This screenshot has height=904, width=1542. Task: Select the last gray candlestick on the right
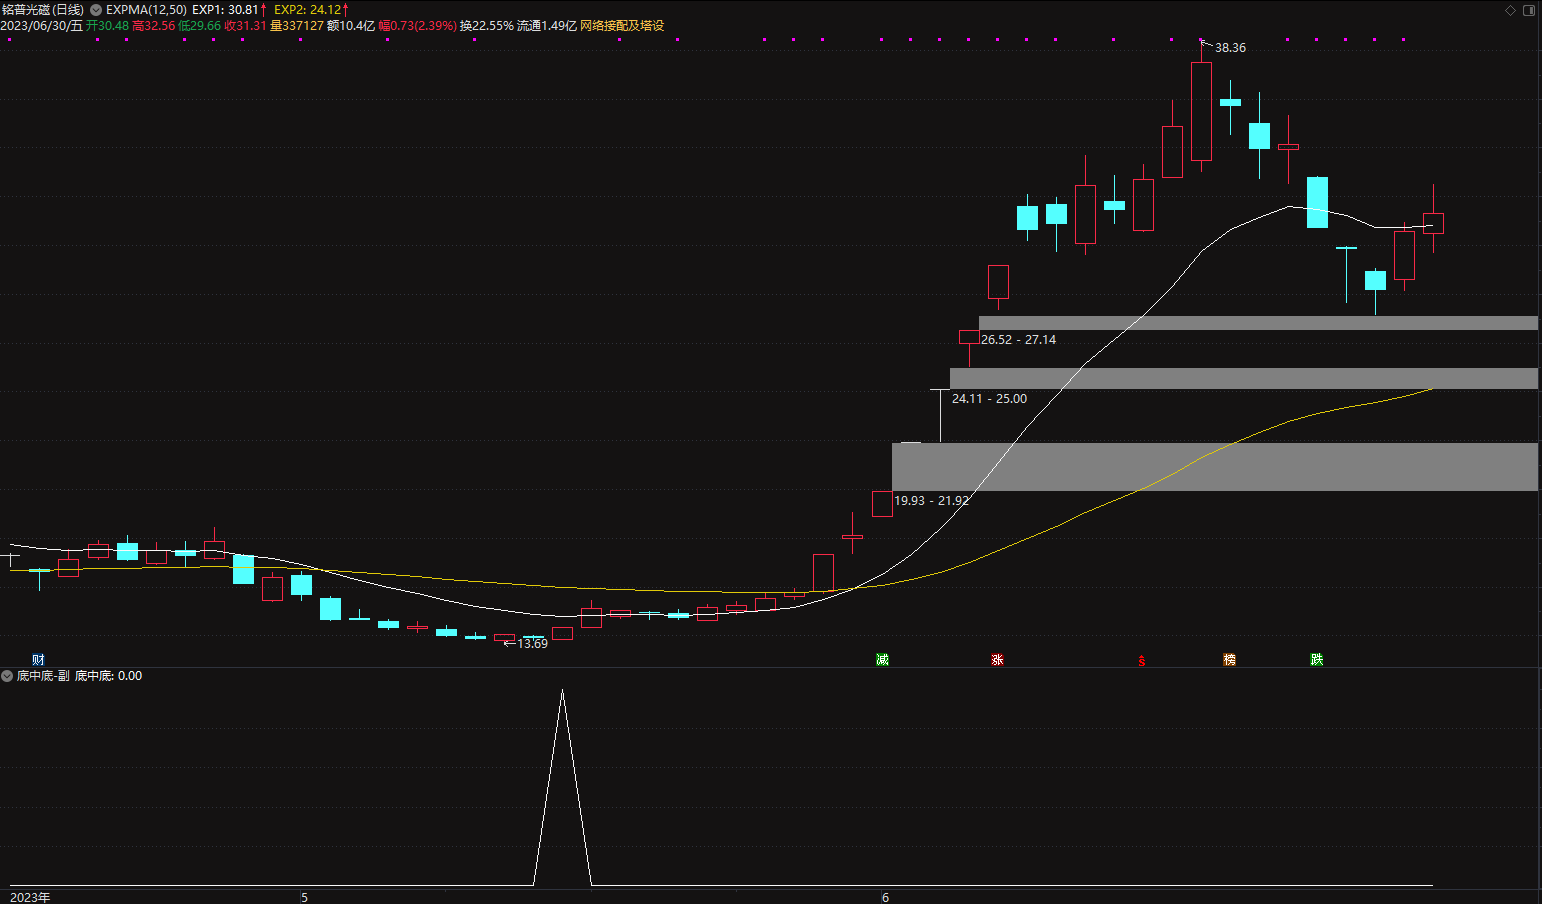click(1433, 223)
